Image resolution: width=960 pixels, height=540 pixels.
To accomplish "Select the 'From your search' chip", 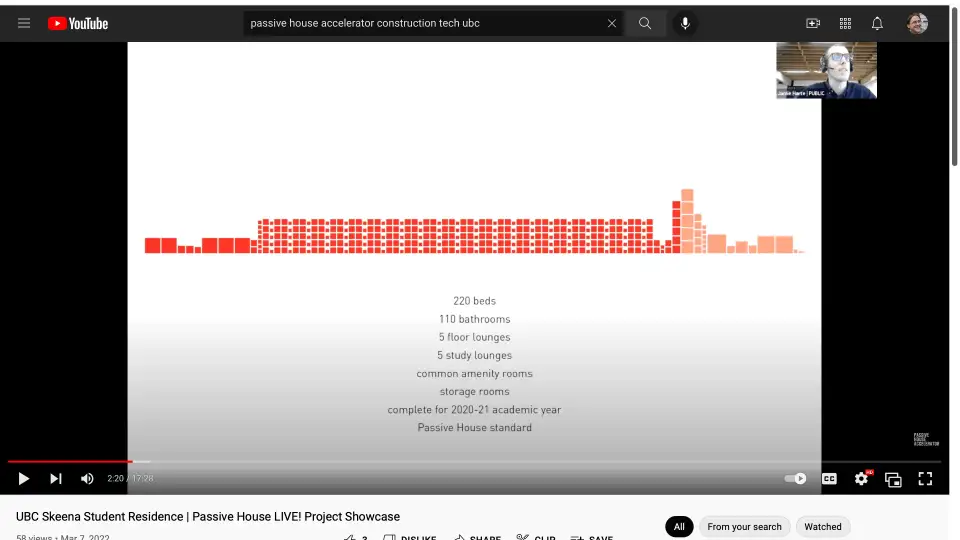I will (x=744, y=527).
